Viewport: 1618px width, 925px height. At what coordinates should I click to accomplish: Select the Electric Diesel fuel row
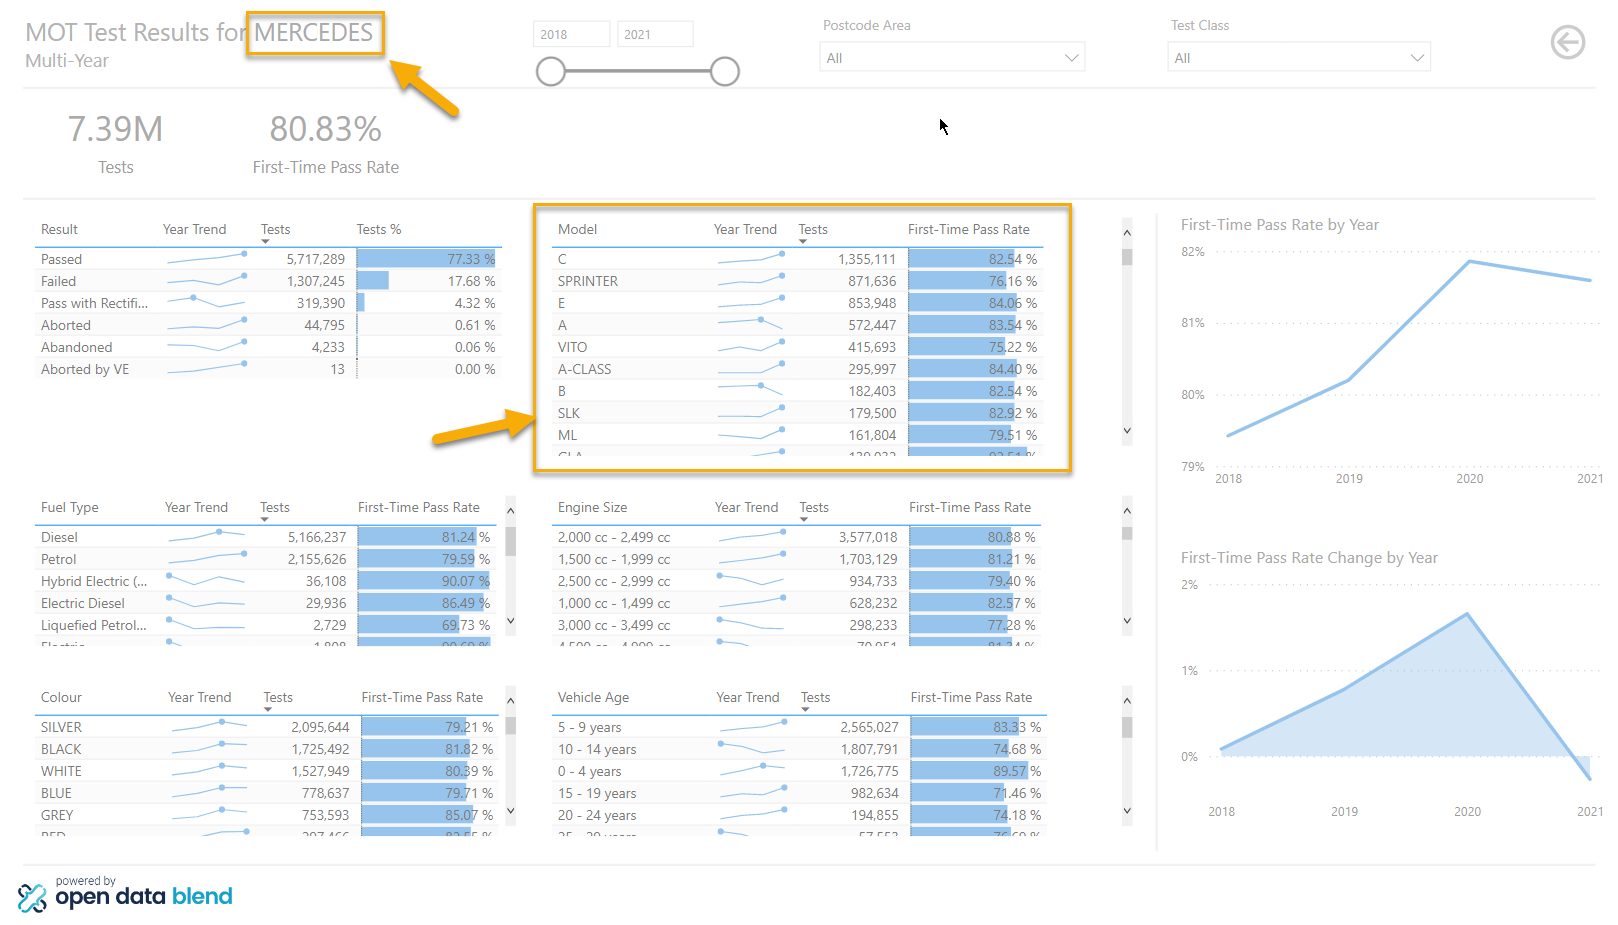(266, 603)
